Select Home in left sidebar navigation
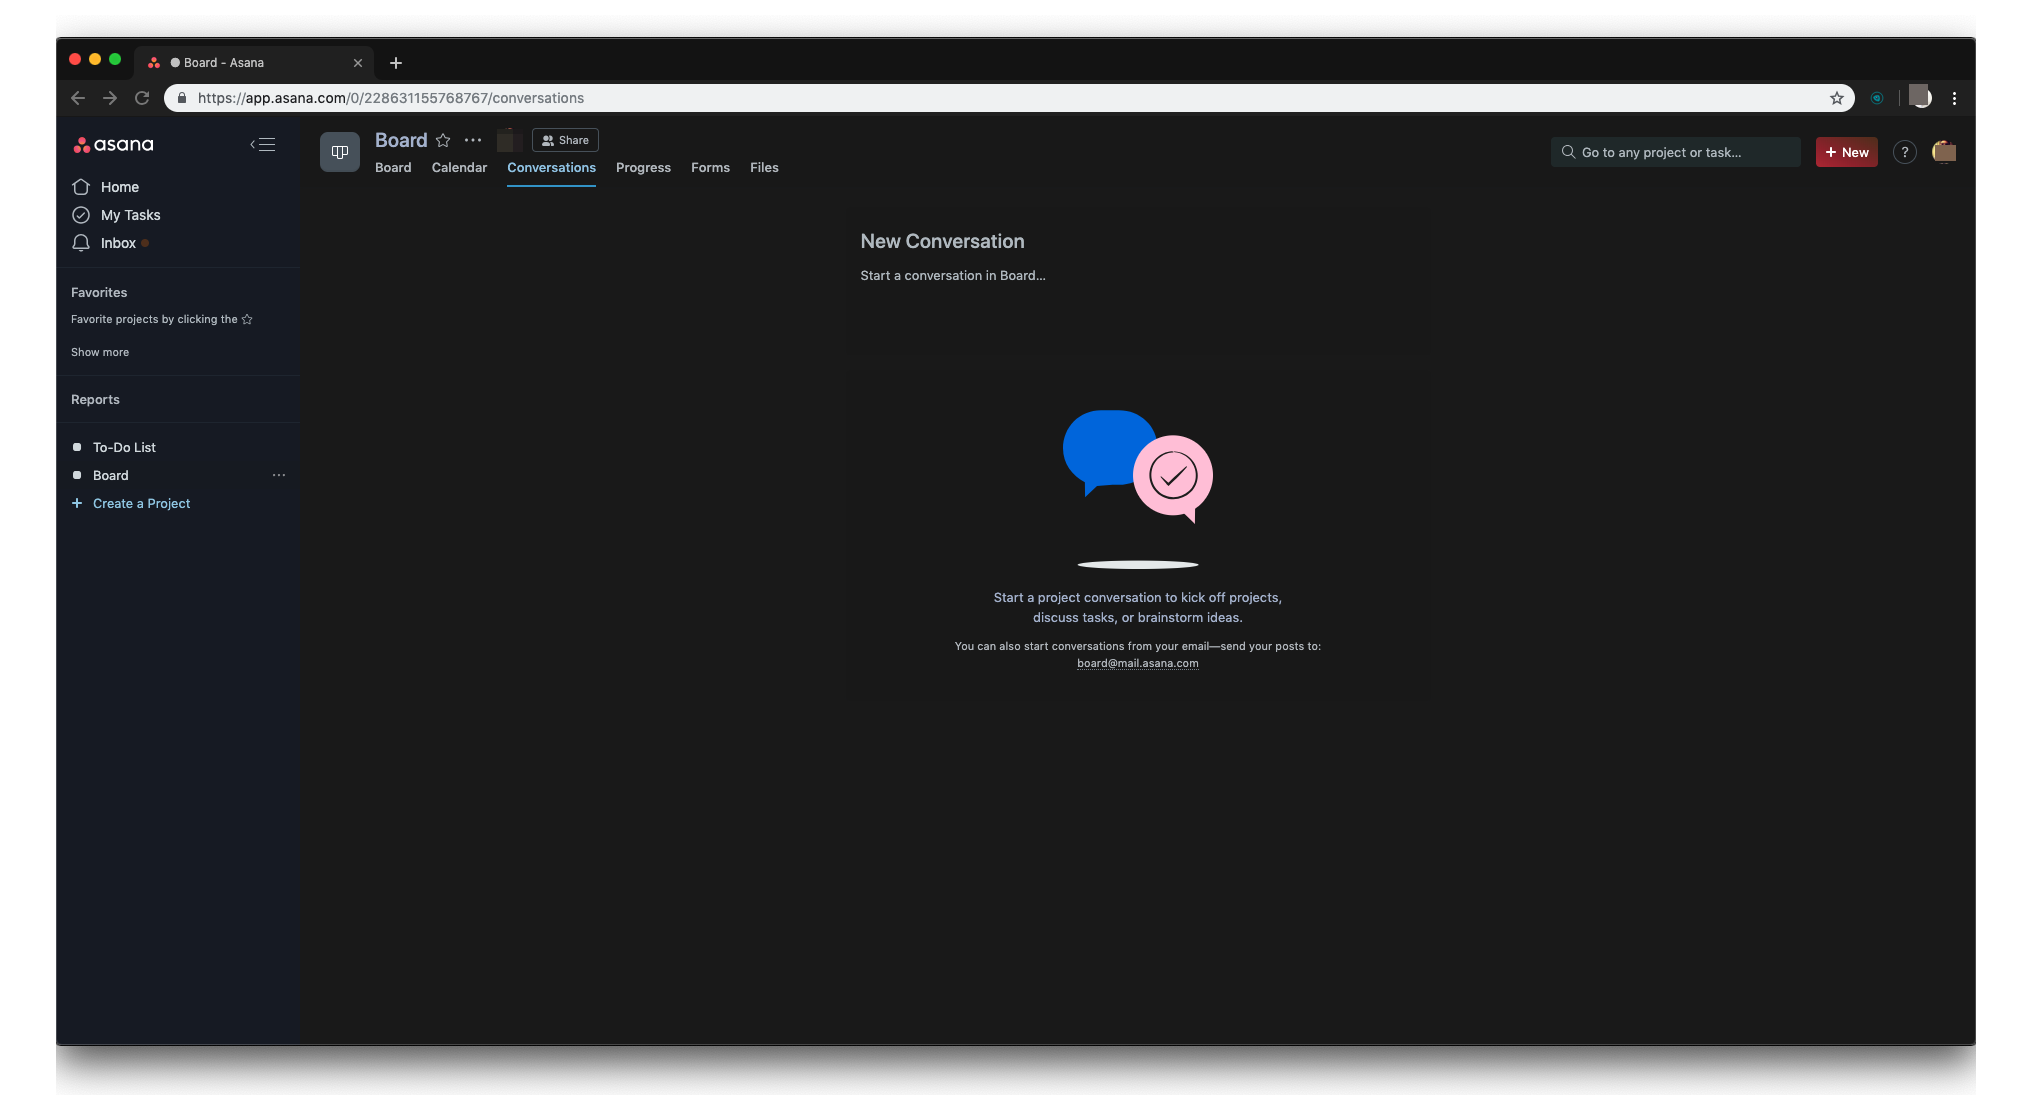 pyautogui.click(x=120, y=186)
